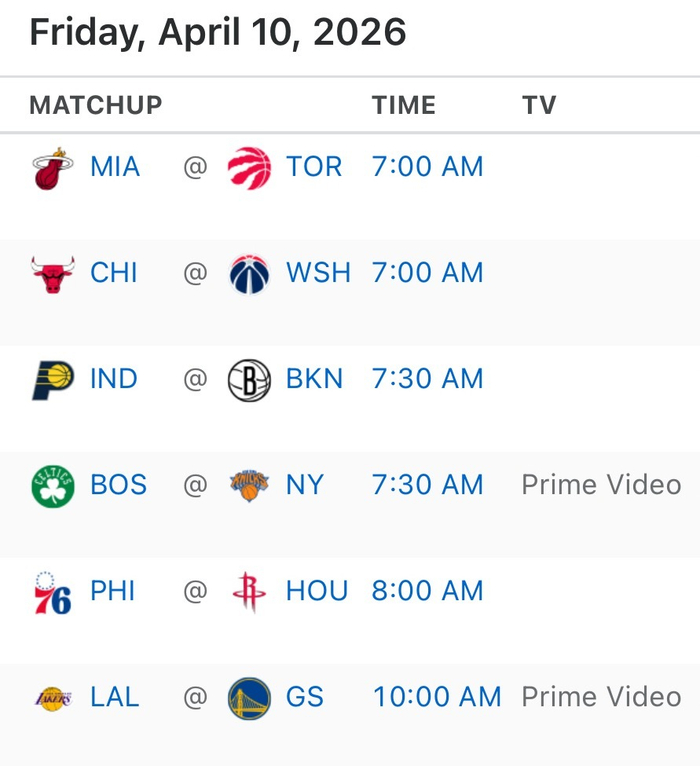Open the WSH team link
This screenshot has height=766, width=700.
(318, 273)
